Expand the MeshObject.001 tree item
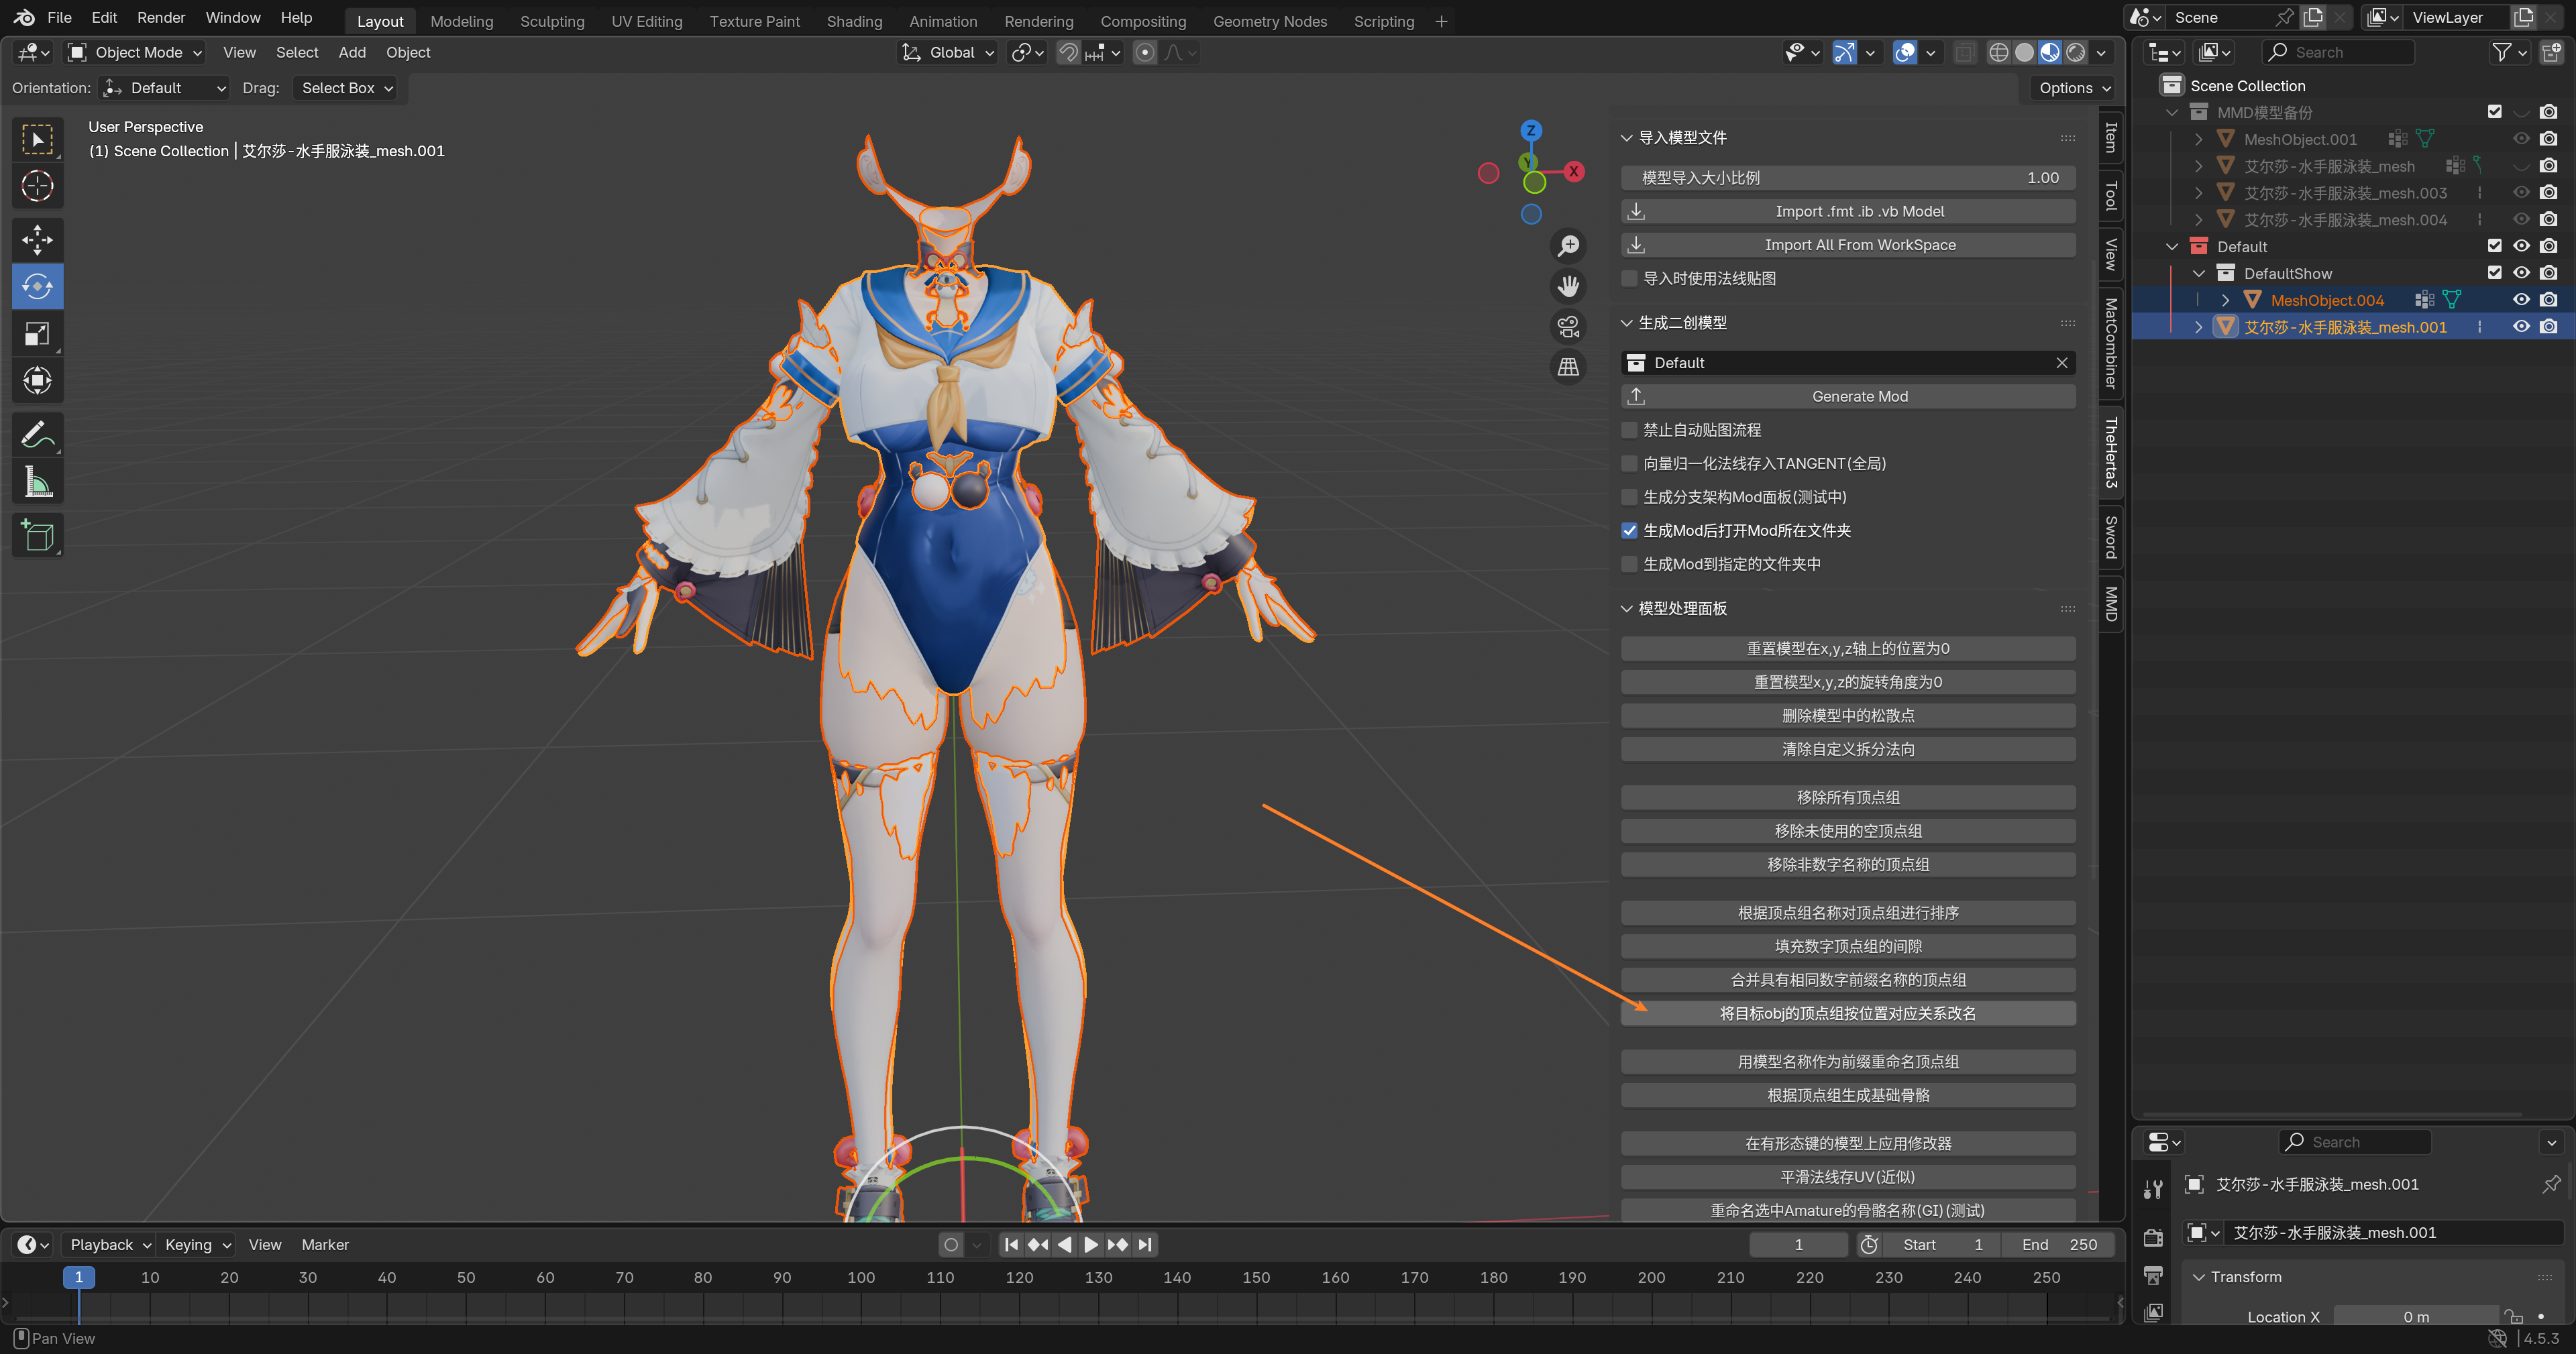The image size is (2576, 1354). coord(2198,140)
